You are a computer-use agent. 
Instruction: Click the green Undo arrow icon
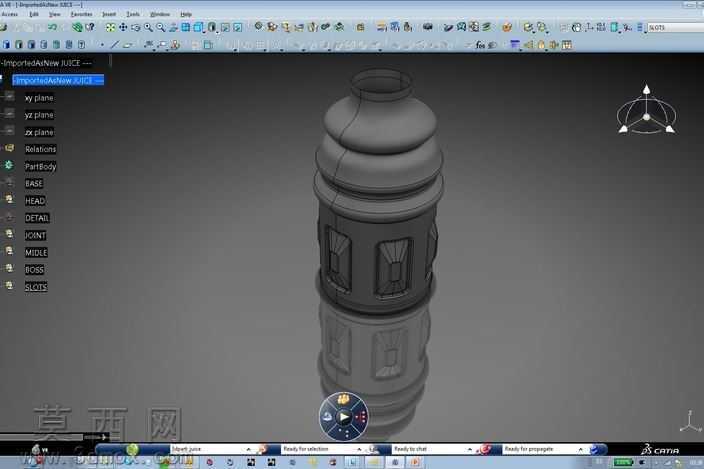53,27
